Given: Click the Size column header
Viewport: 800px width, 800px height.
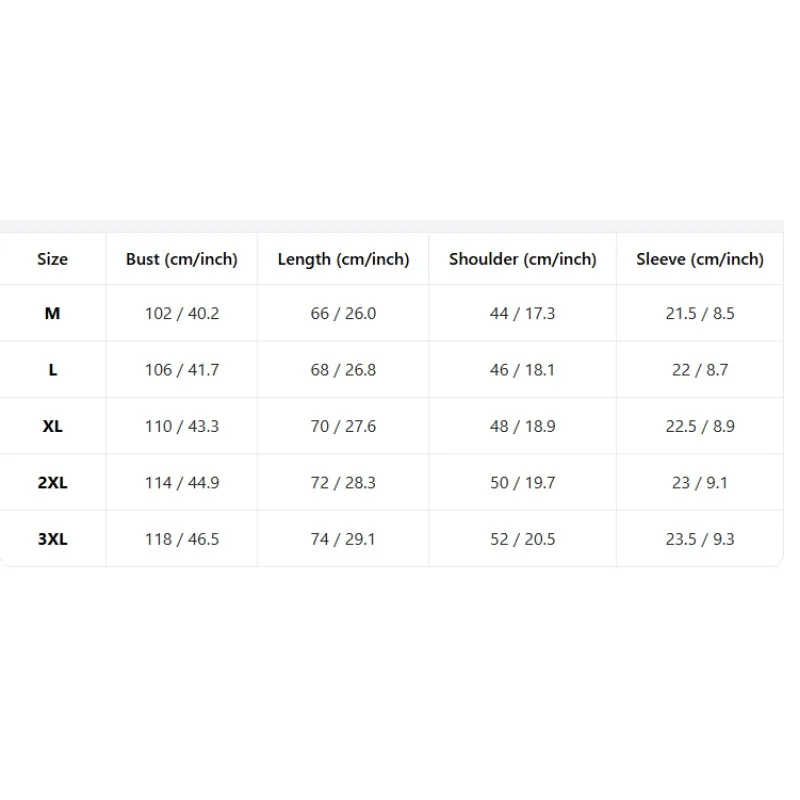Looking at the screenshot, I should coord(53,259).
